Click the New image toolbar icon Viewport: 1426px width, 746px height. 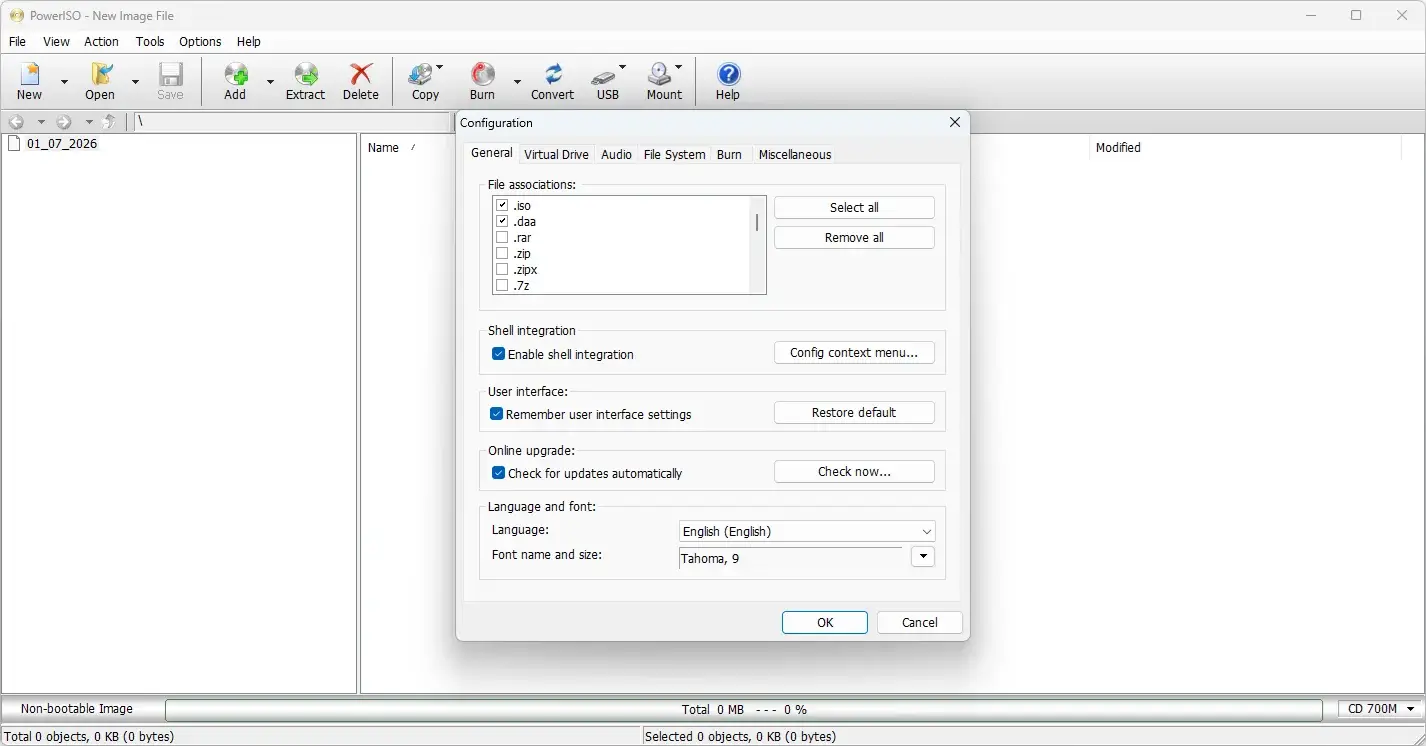(30, 74)
